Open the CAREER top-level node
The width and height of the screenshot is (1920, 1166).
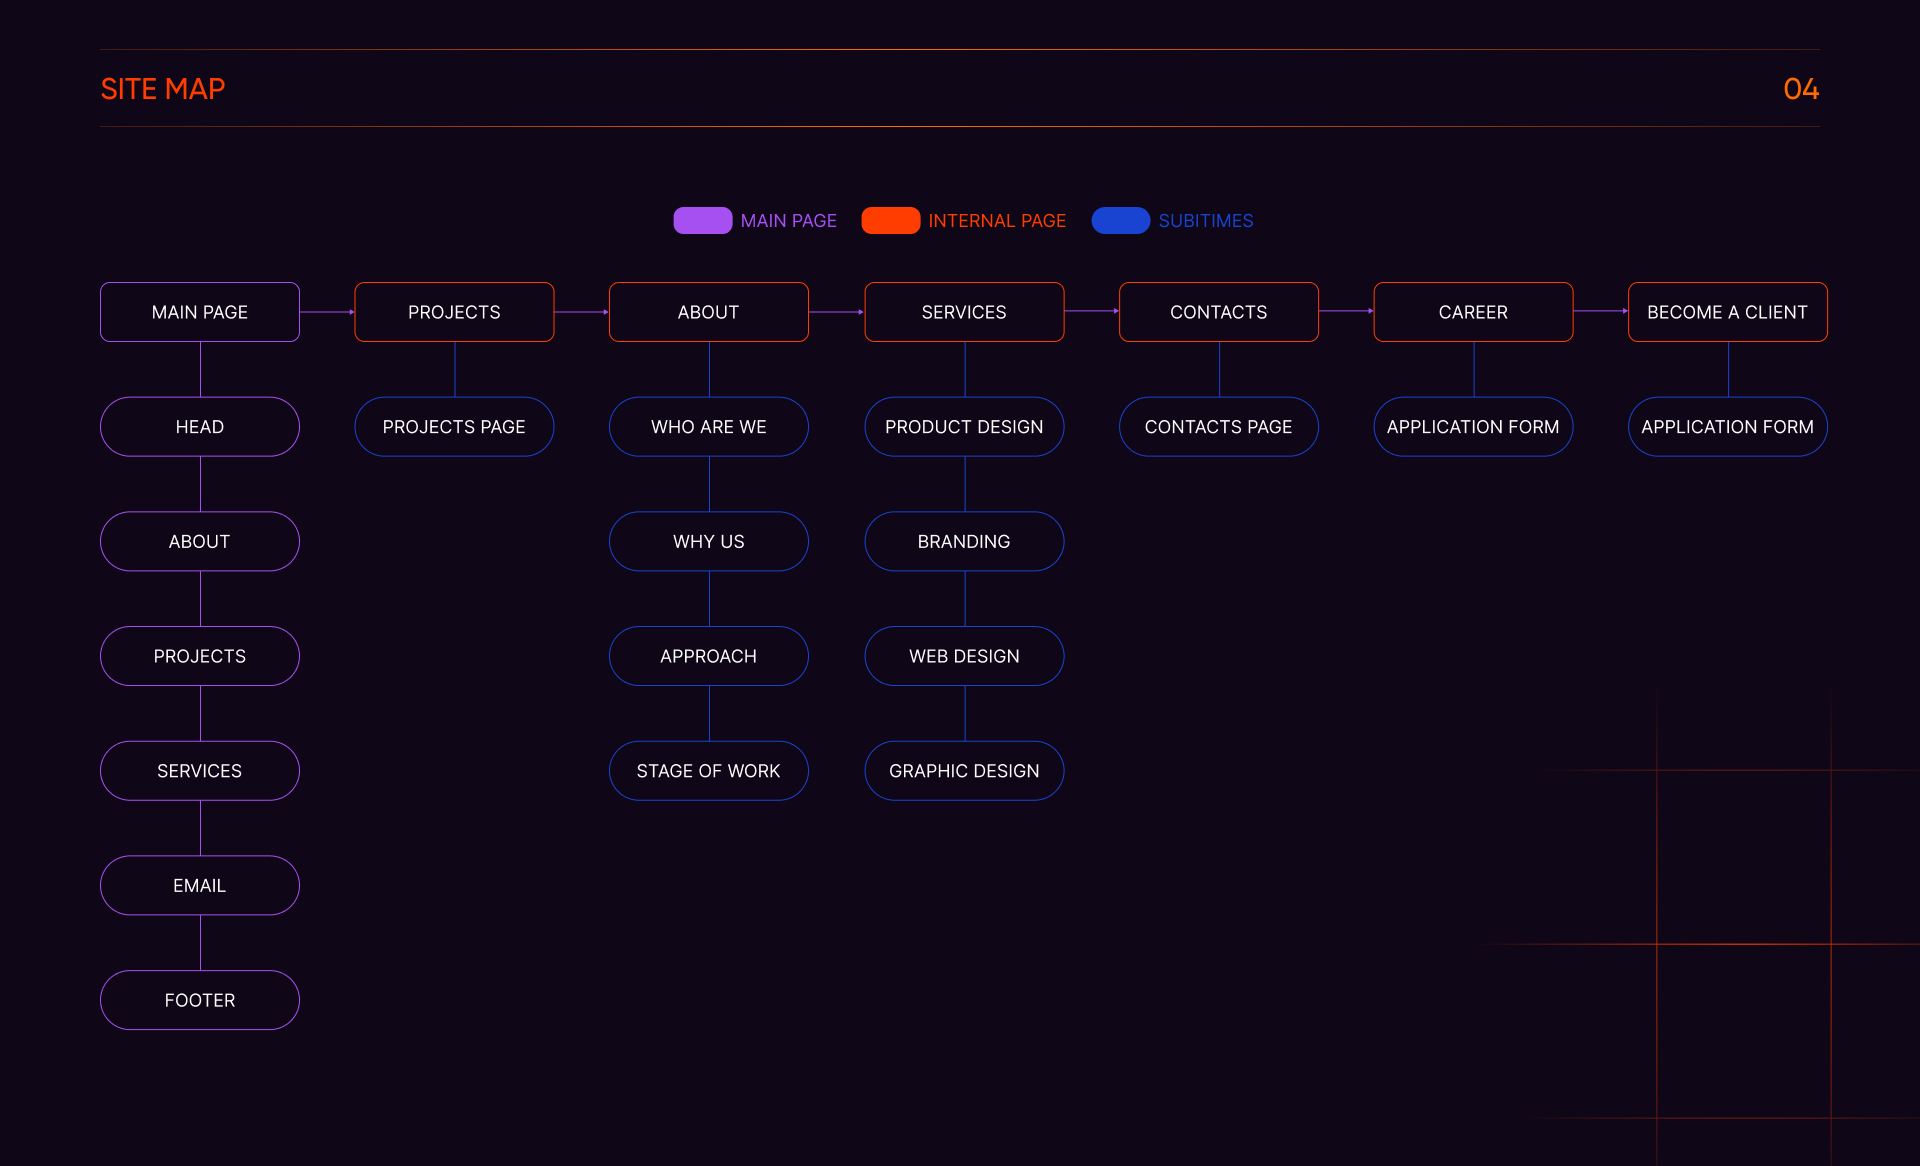click(1473, 312)
